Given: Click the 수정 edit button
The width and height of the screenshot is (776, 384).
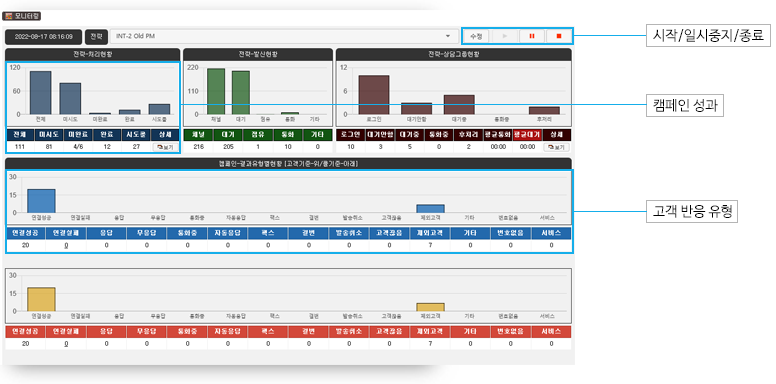Looking at the screenshot, I should [x=476, y=36].
